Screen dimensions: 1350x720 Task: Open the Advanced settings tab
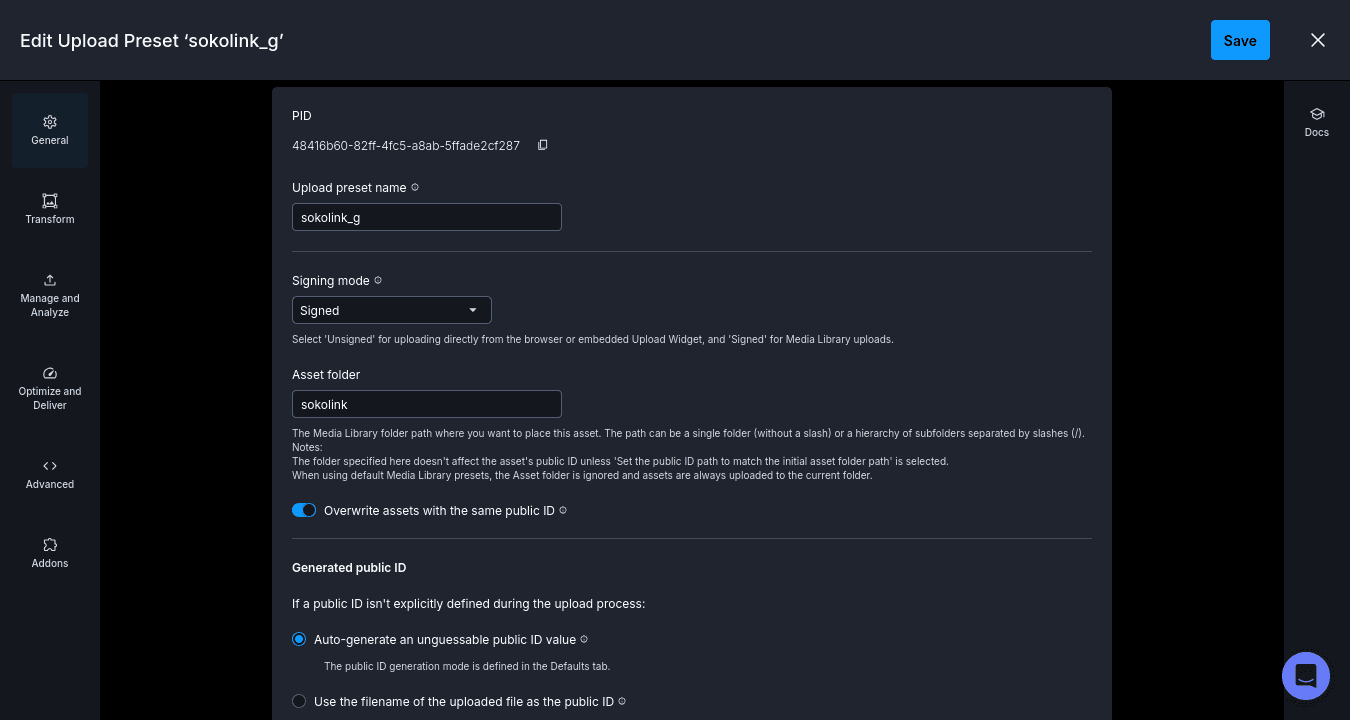coord(50,474)
